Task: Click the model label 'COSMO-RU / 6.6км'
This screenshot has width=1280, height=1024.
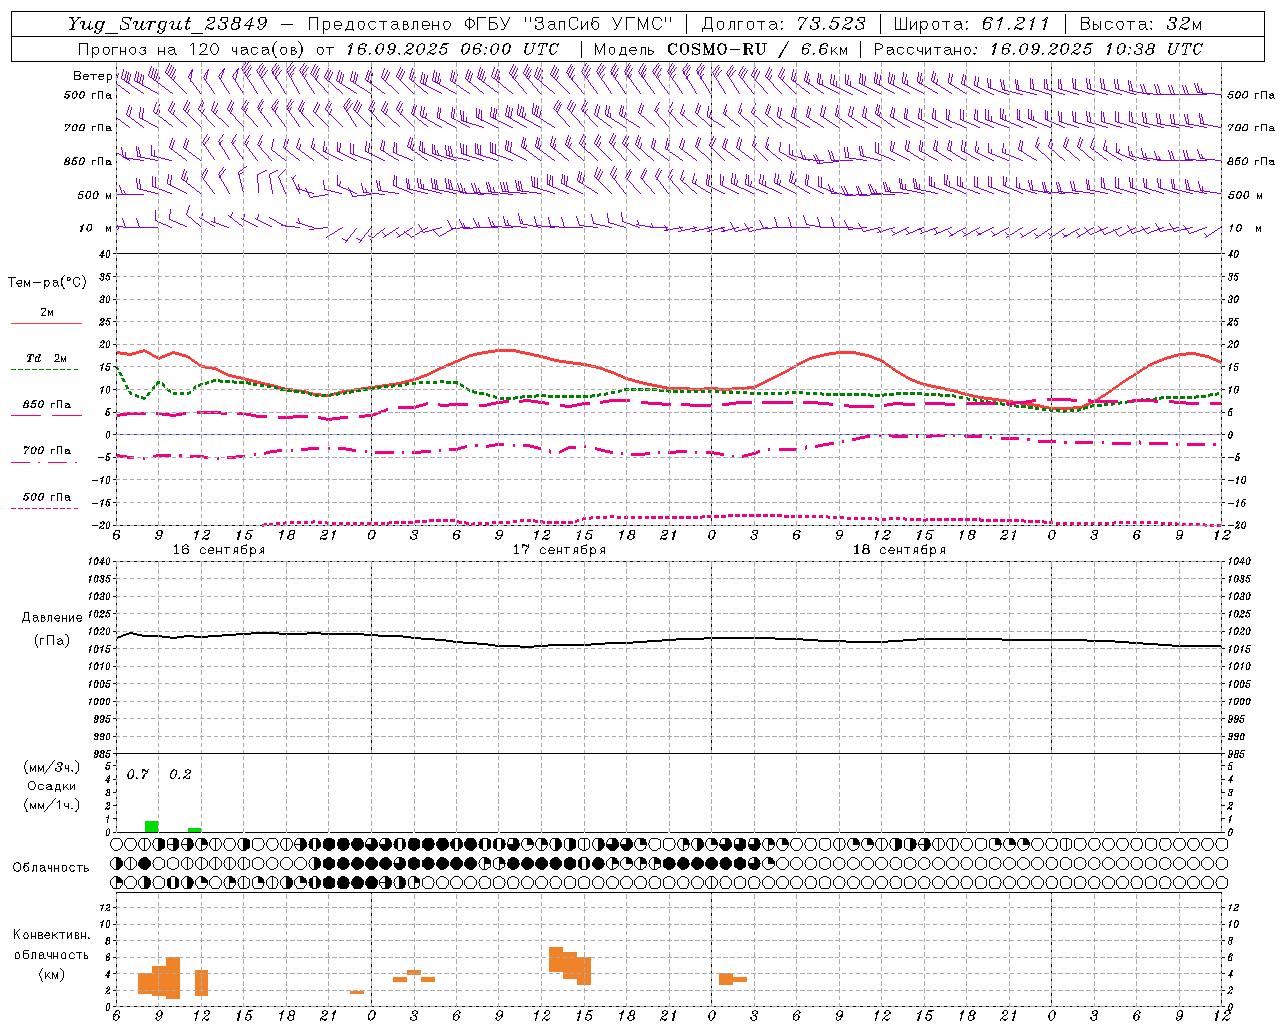Action: coord(757,49)
